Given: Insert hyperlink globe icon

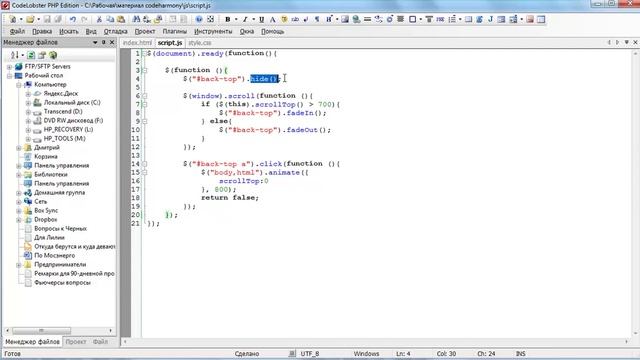Looking at the screenshot, I should pyautogui.click(x=356, y=19).
